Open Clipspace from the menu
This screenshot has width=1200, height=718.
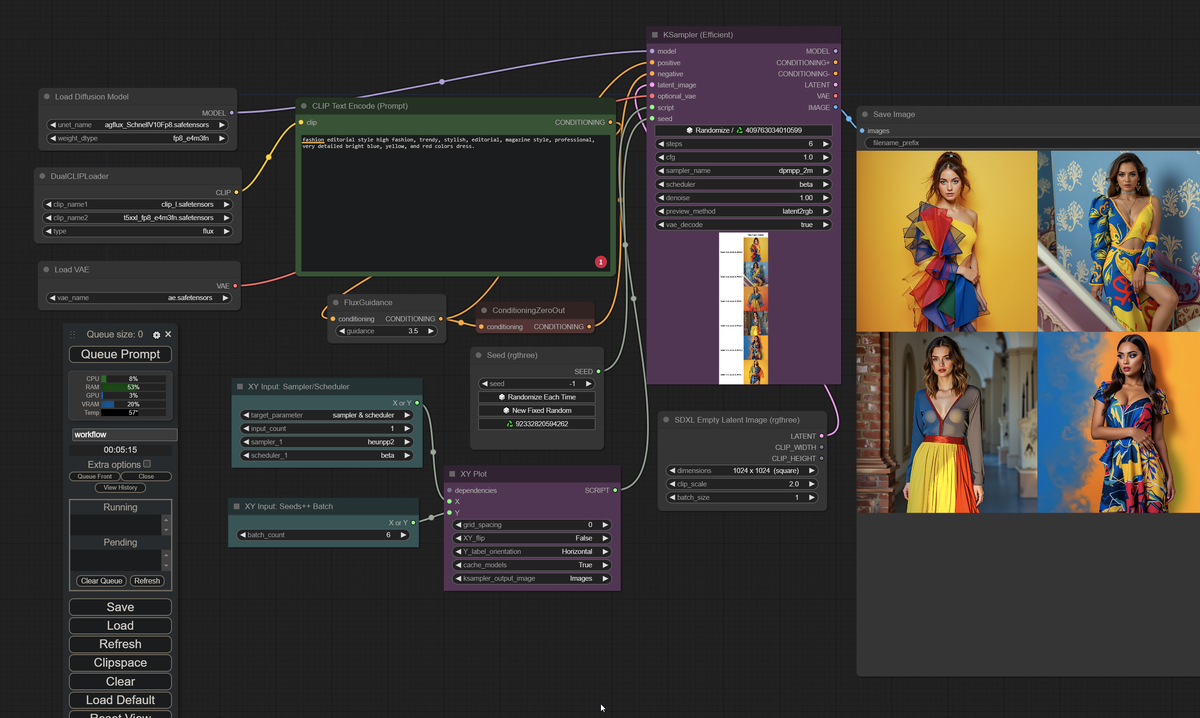pyautogui.click(x=120, y=663)
